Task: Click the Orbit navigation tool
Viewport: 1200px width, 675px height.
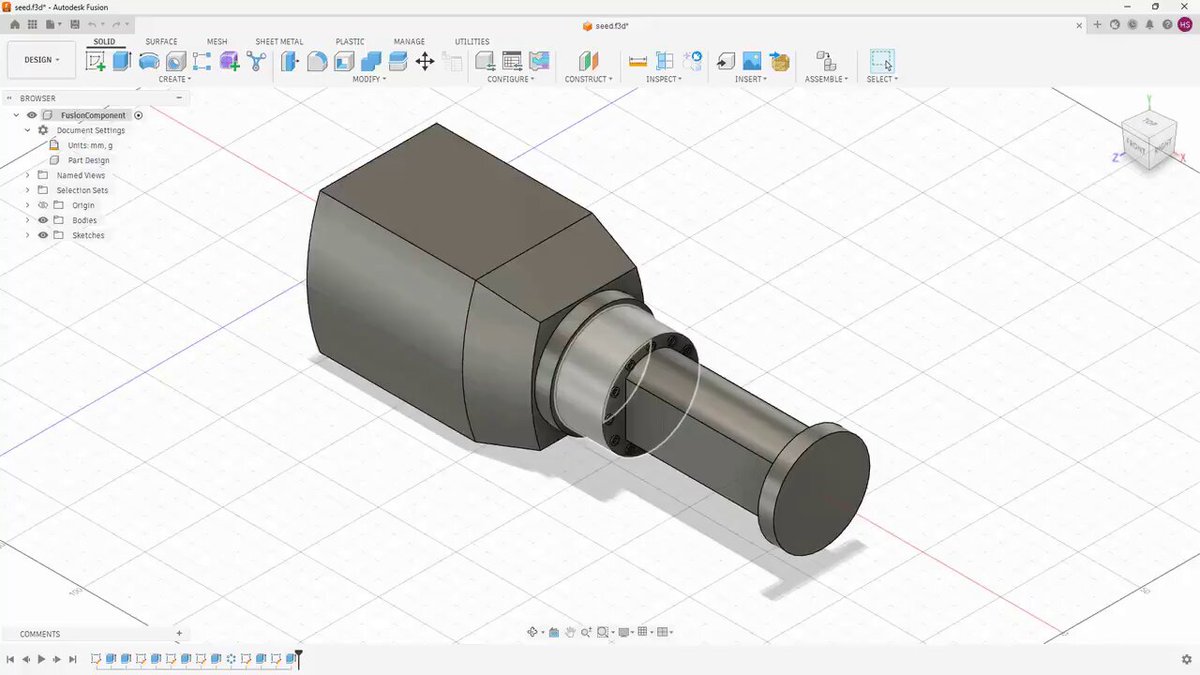Action: [533, 632]
